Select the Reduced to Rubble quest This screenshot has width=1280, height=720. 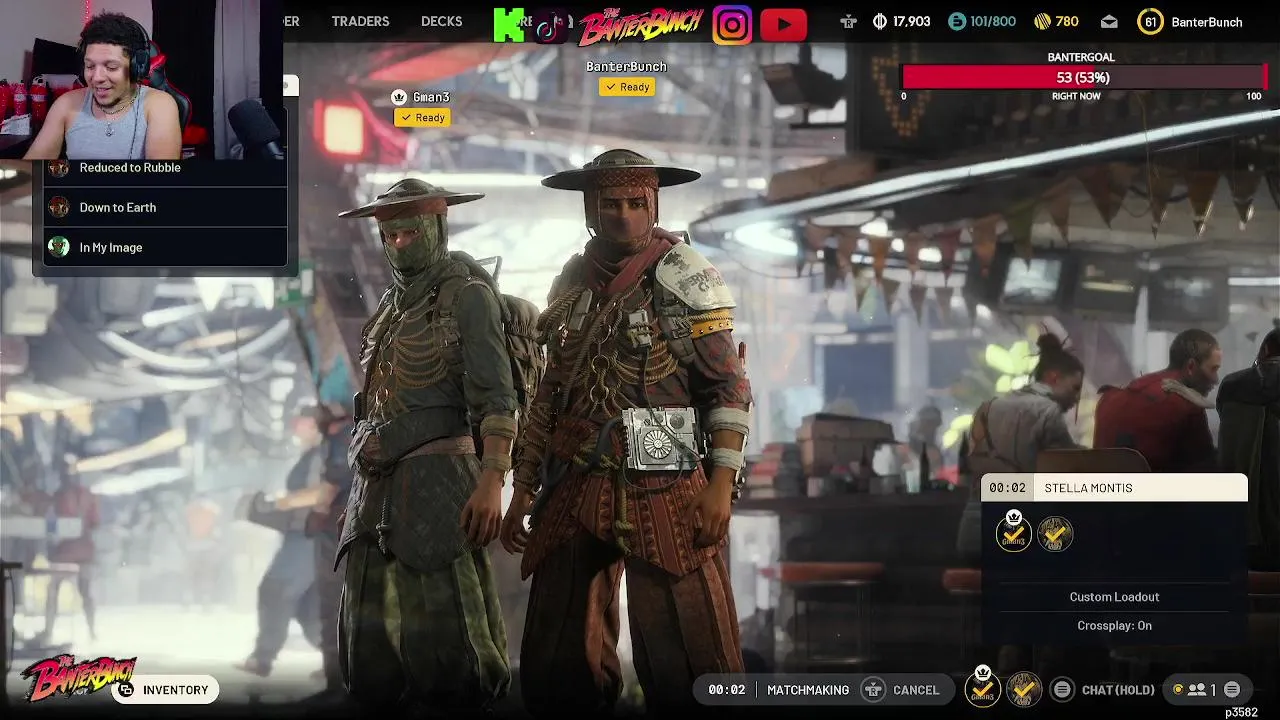[164, 168]
